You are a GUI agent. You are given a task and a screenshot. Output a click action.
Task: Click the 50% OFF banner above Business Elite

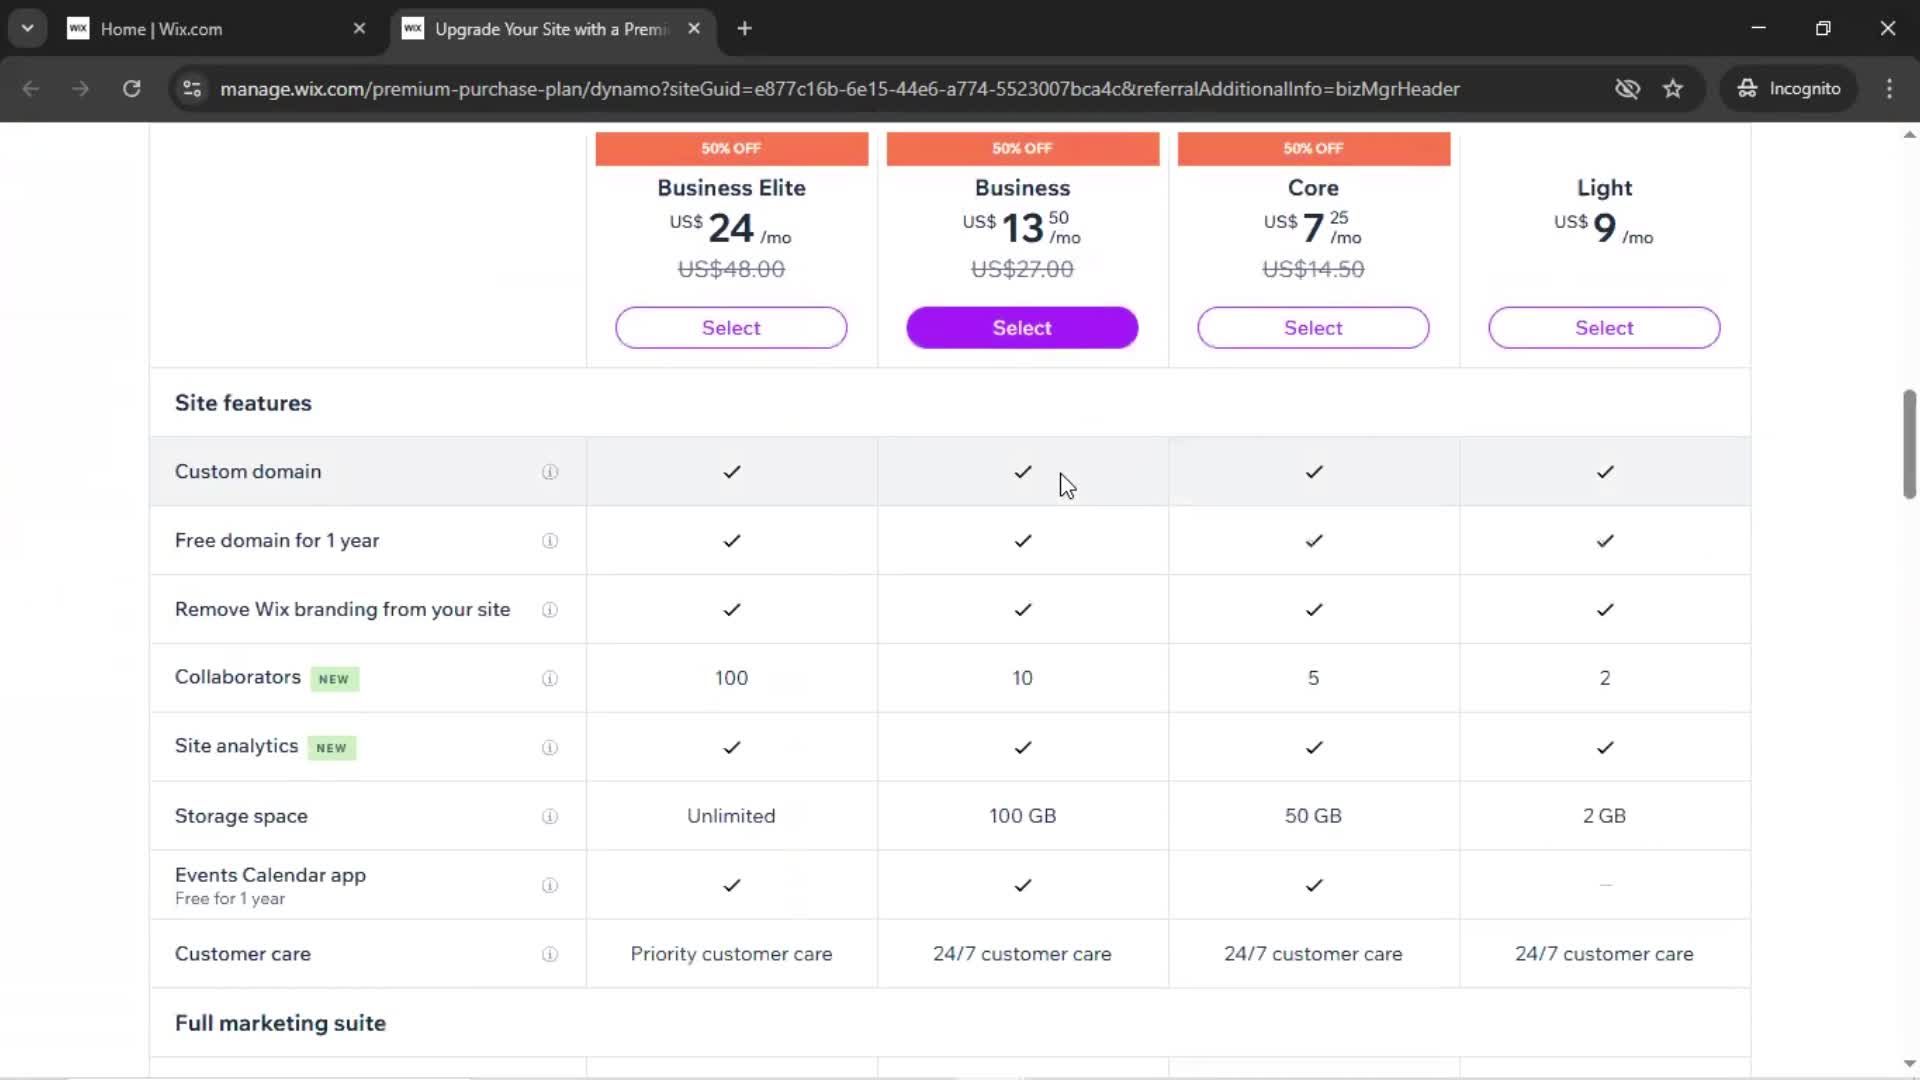[731, 148]
